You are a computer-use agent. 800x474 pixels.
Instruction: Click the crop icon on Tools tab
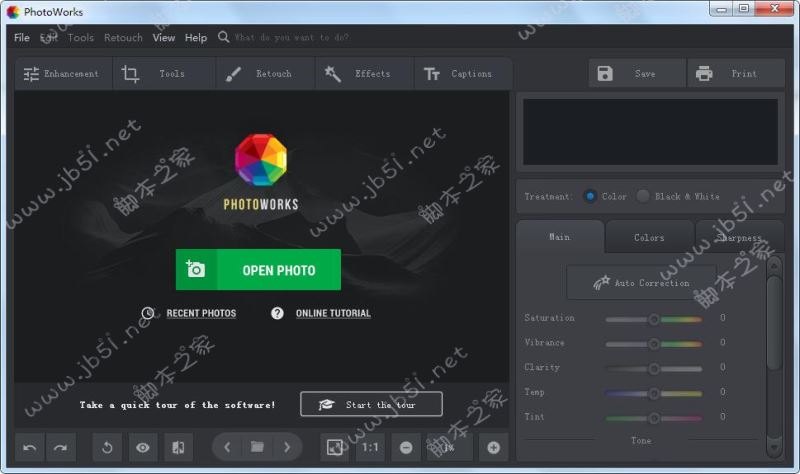coord(130,74)
